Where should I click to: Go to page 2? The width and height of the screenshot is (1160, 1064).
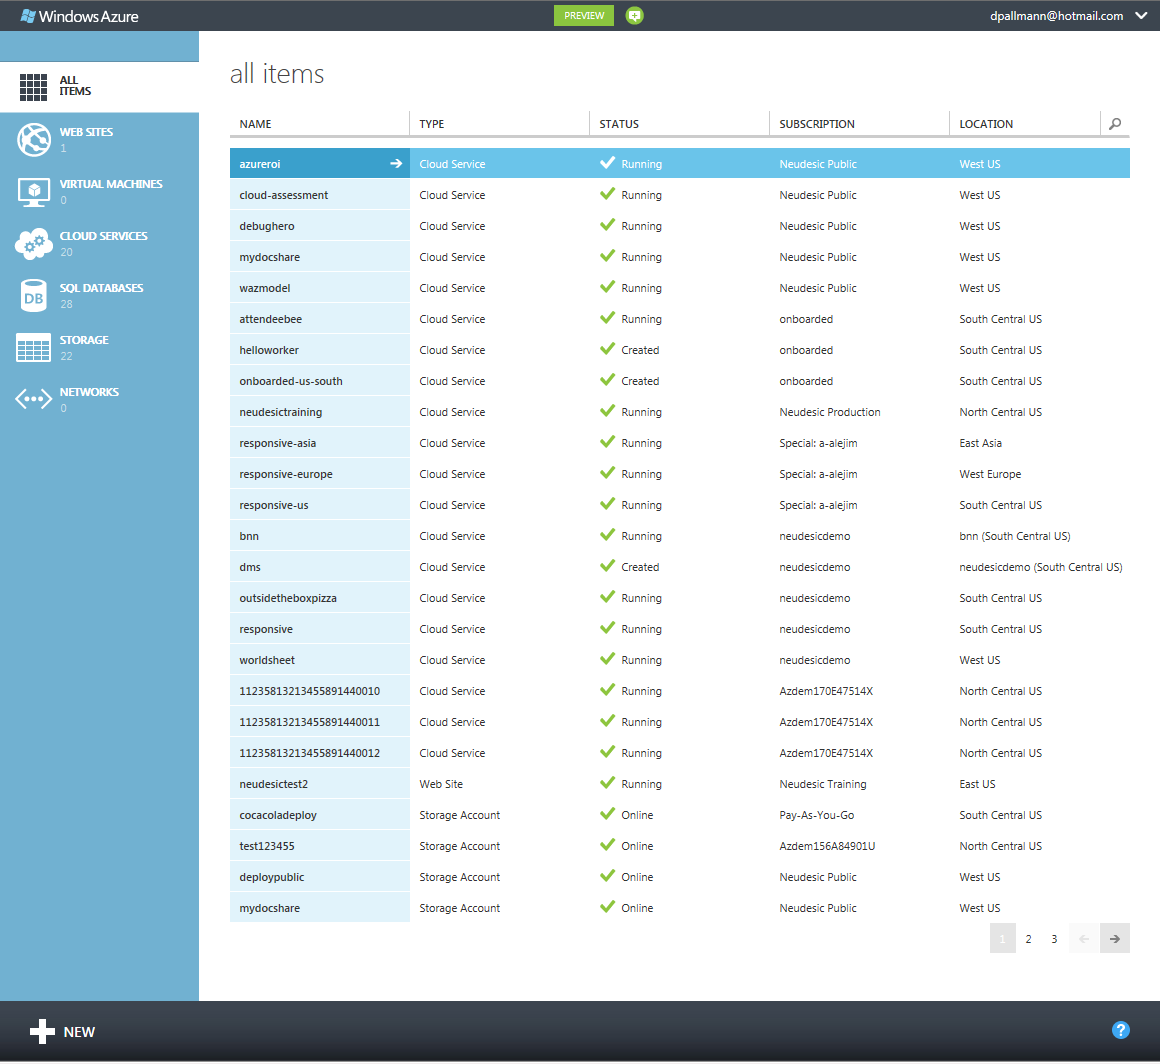pyautogui.click(x=1028, y=939)
